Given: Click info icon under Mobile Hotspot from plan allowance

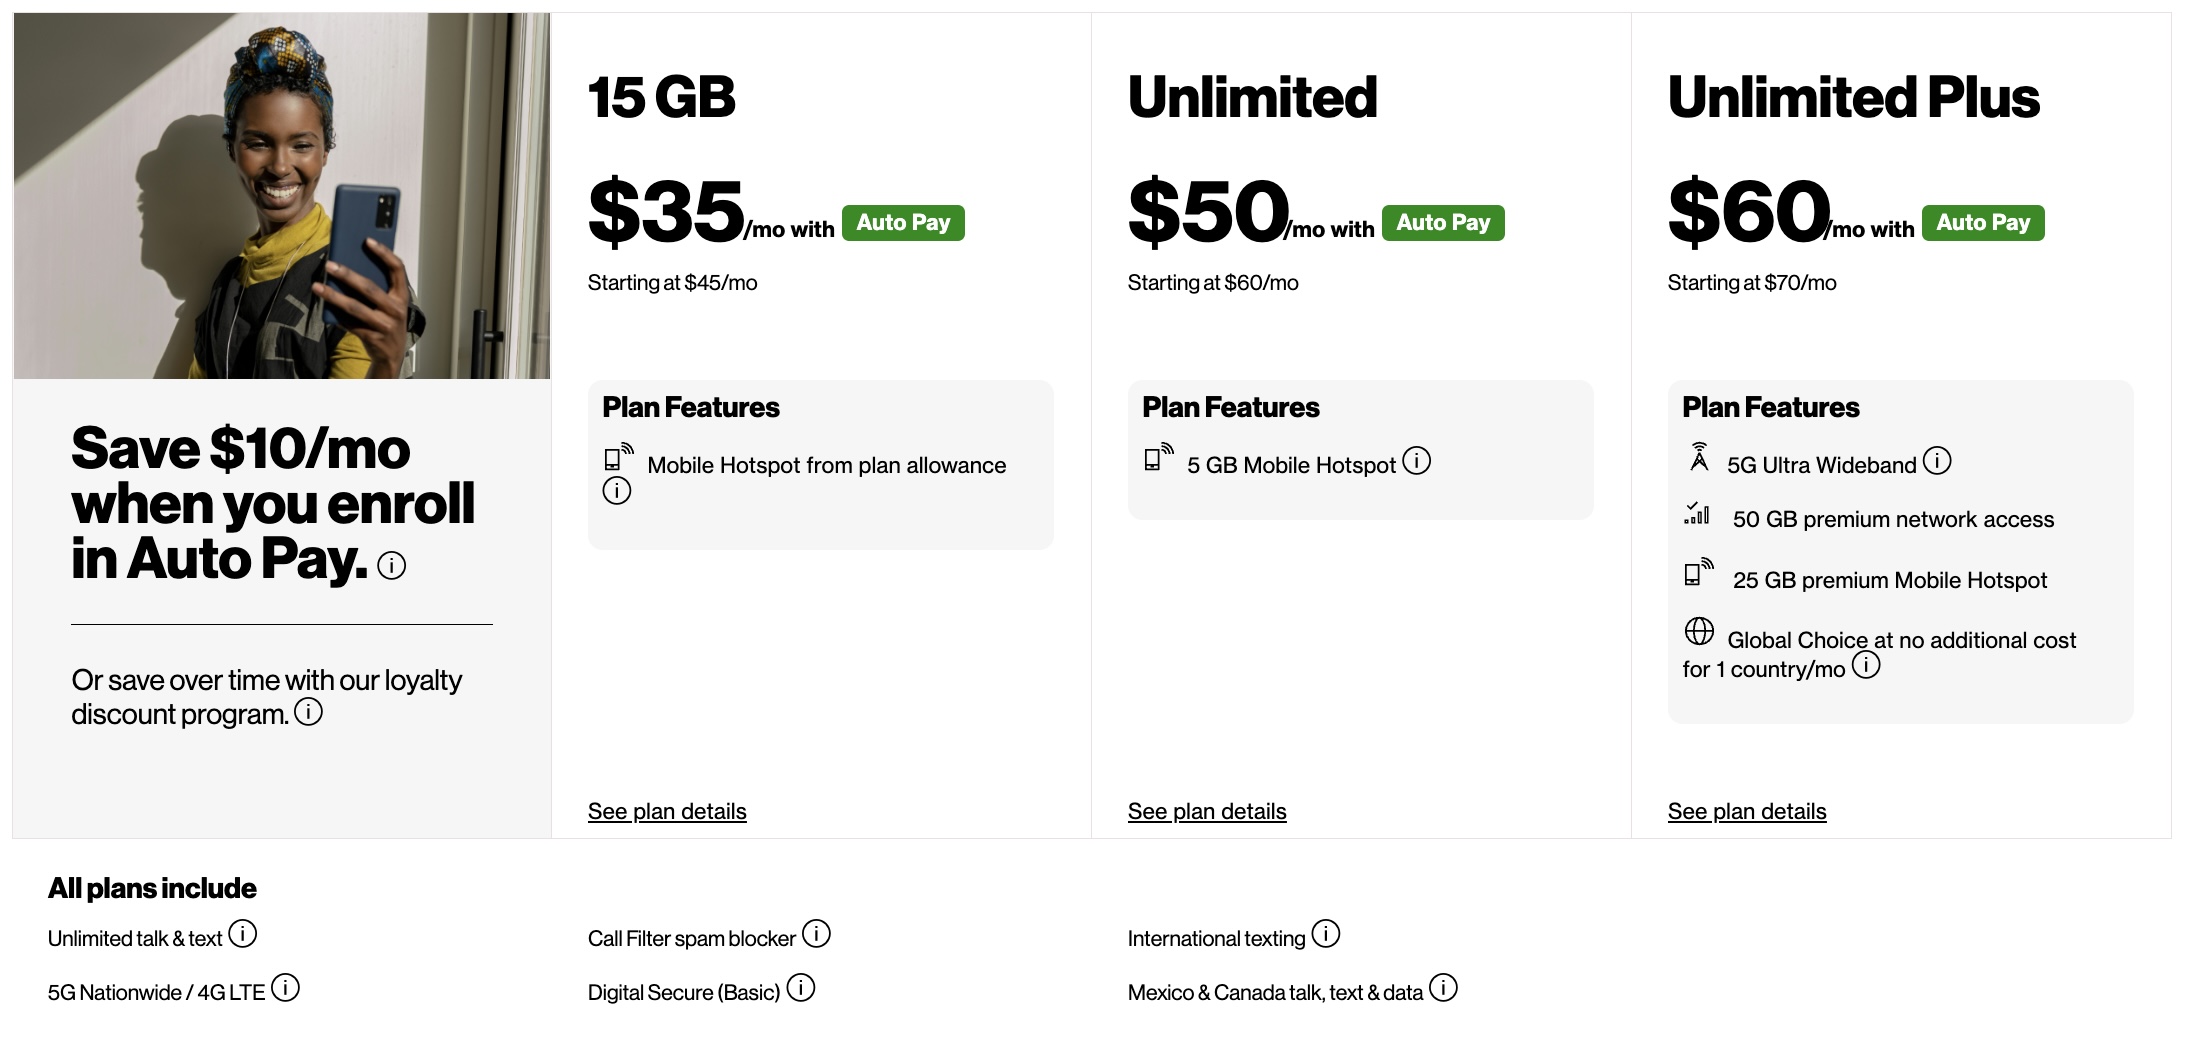Looking at the screenshot, I should [x=617, y=491].
